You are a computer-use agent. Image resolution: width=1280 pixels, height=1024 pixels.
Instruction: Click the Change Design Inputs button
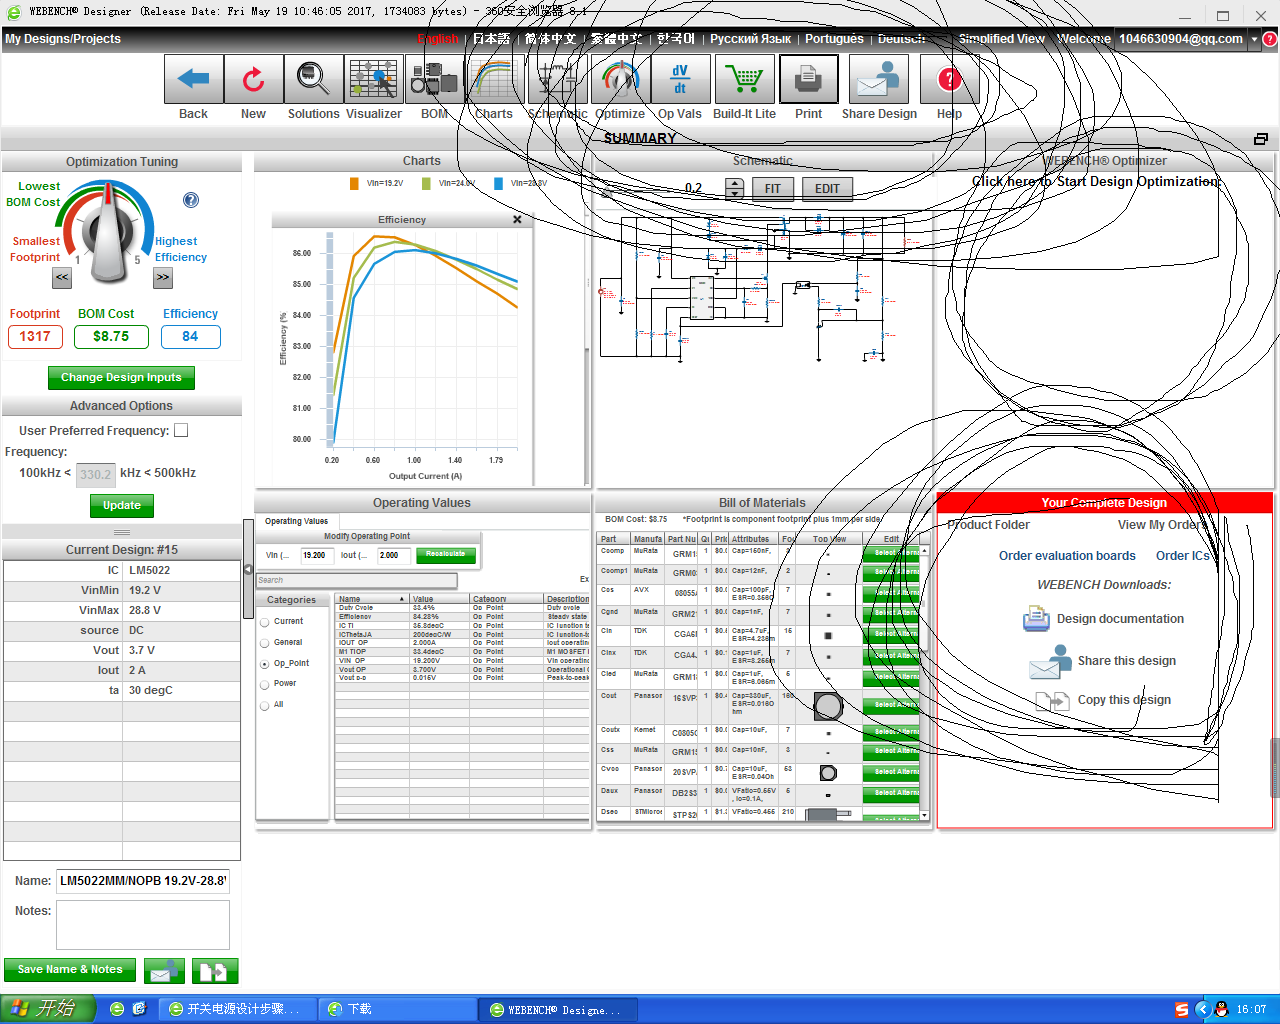pyautogui.click(x=121, y=377)
